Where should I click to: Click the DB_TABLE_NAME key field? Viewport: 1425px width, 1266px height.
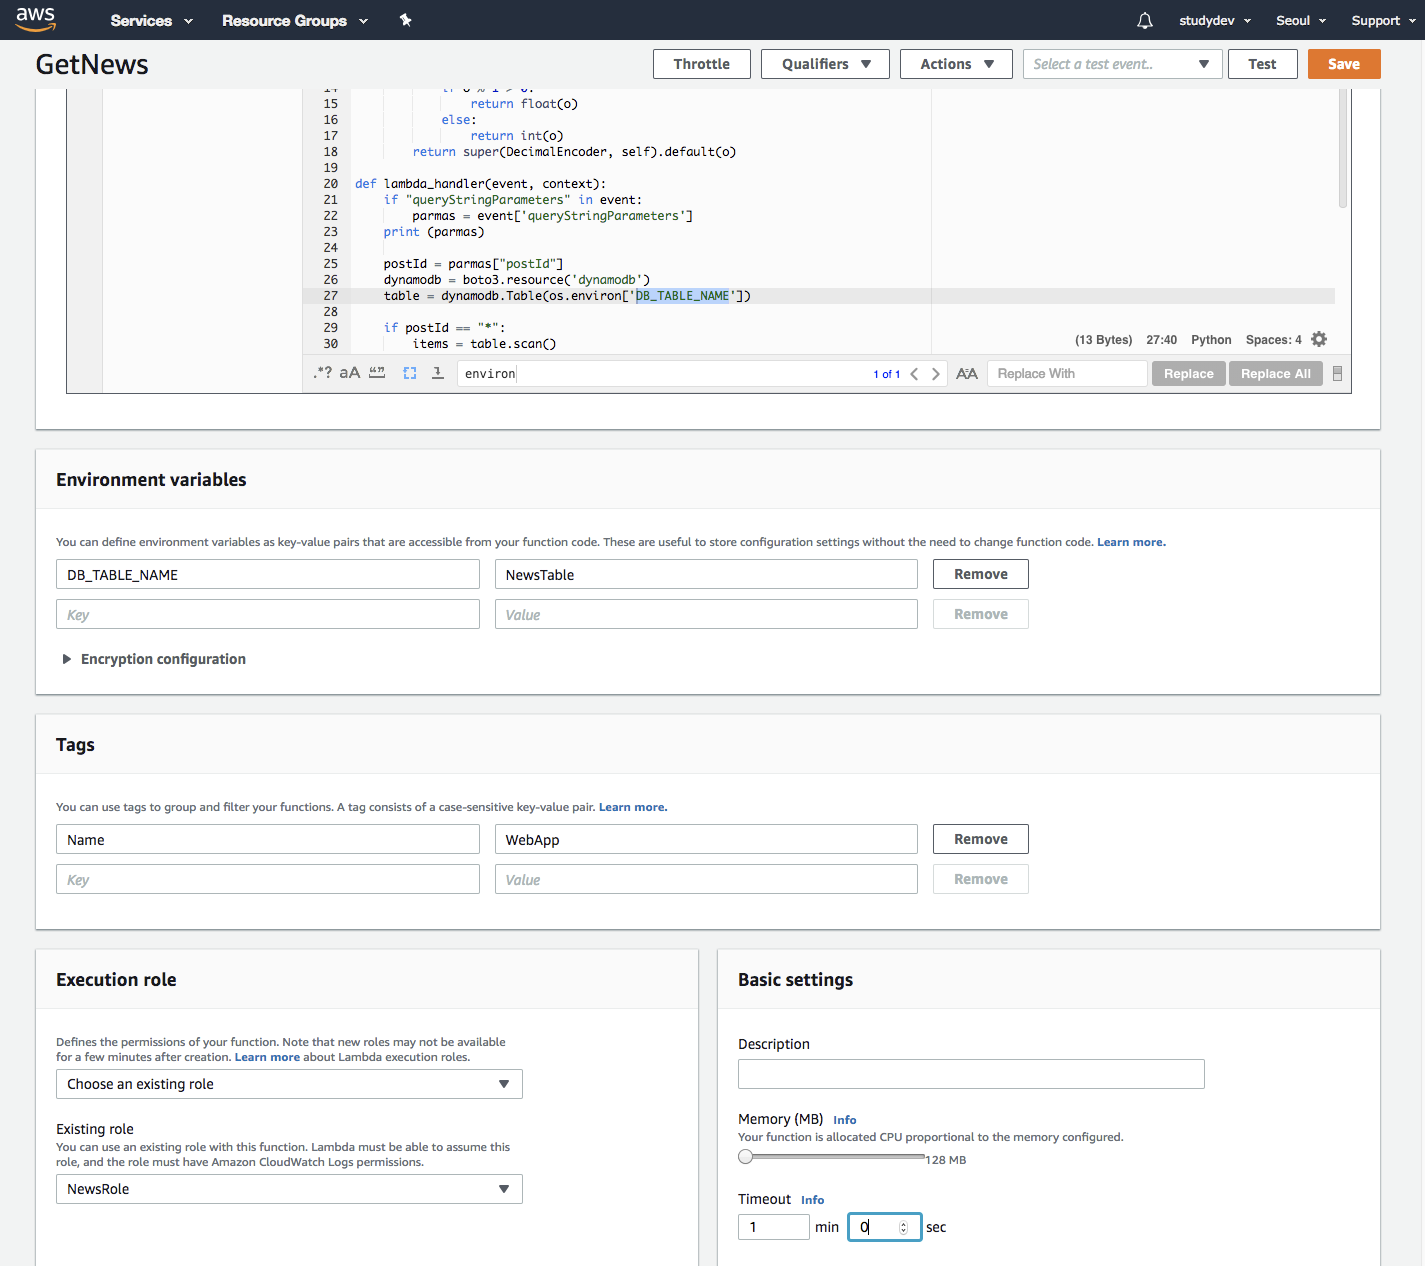coord(268,574)
